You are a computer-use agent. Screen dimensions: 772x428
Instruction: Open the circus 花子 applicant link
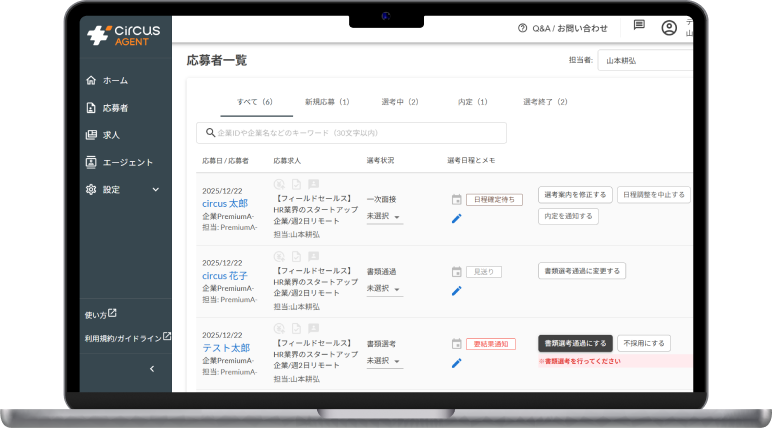[225, 276]
